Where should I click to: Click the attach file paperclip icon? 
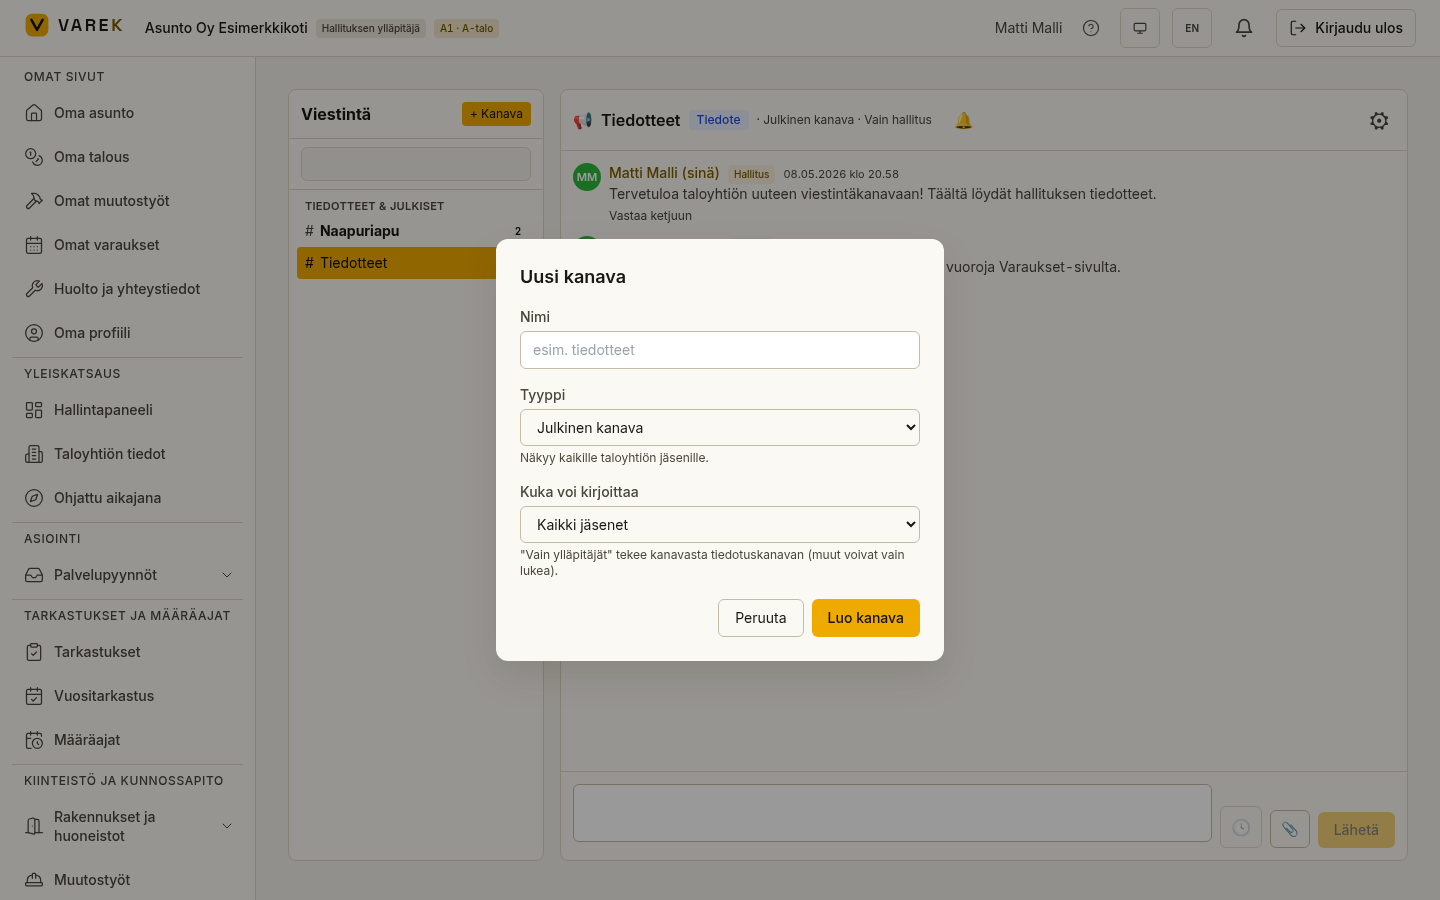pos(1290,828)
